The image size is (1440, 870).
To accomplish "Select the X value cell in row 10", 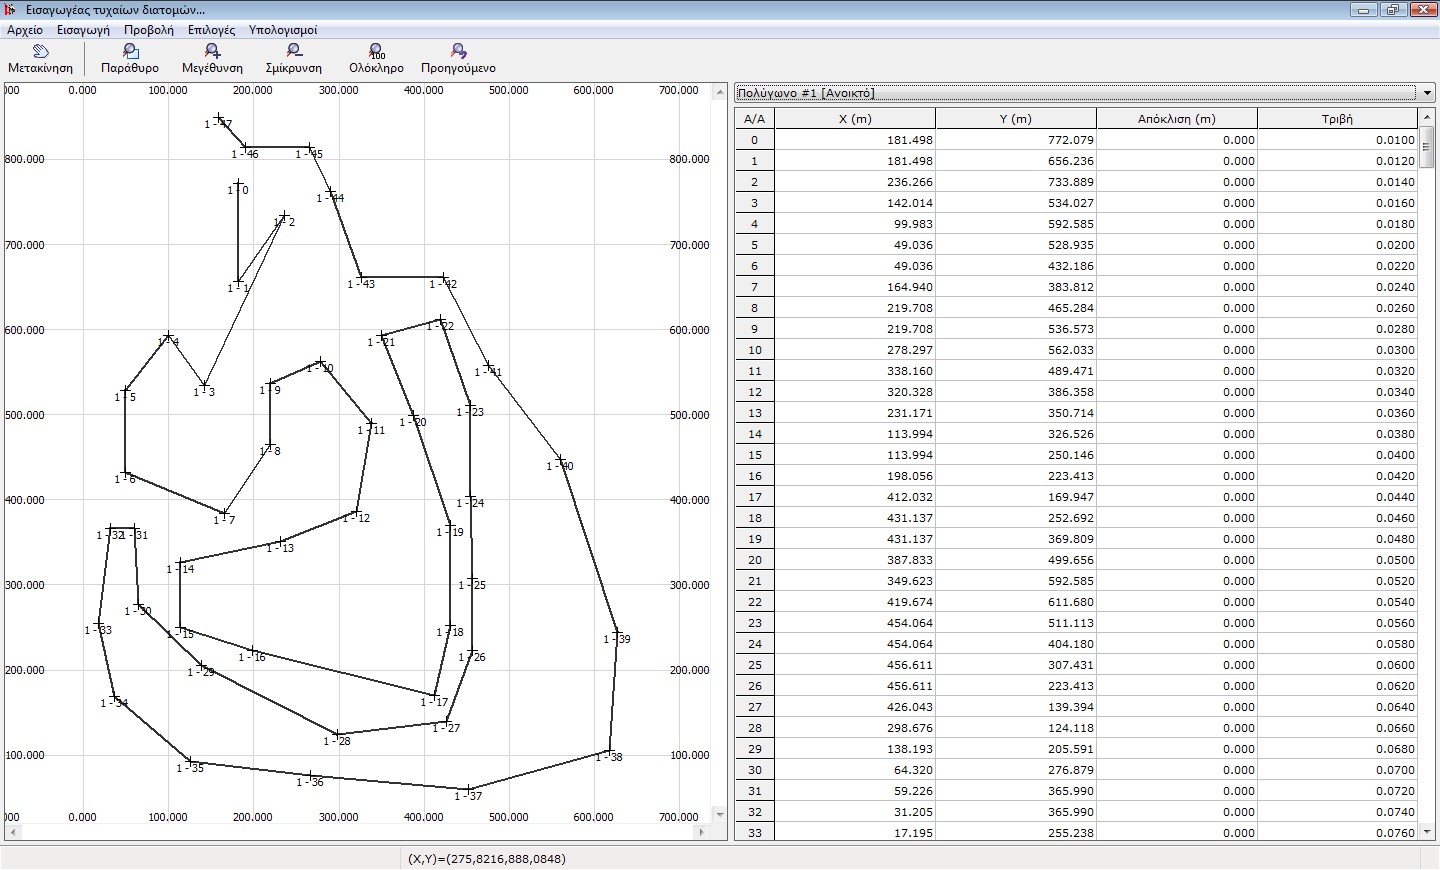I will coord(855,350).
